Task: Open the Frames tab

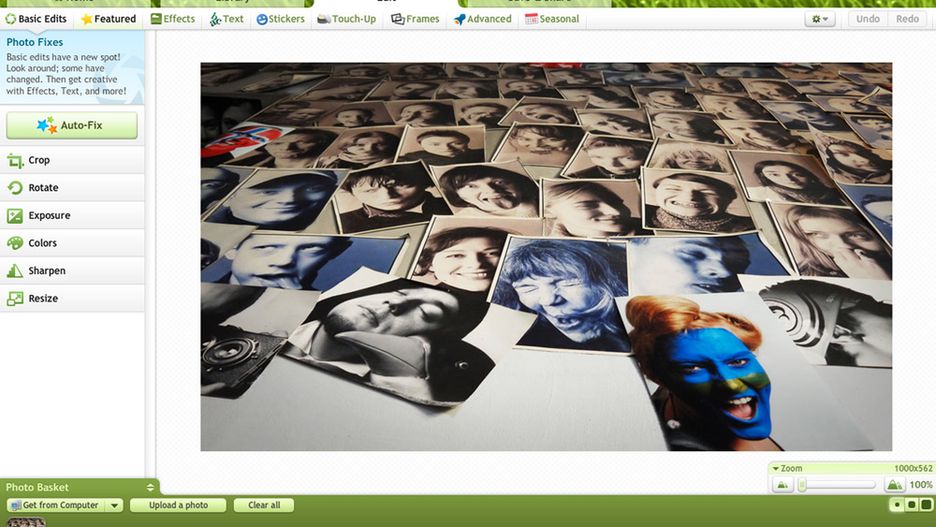Action: (x=415, y=19)
